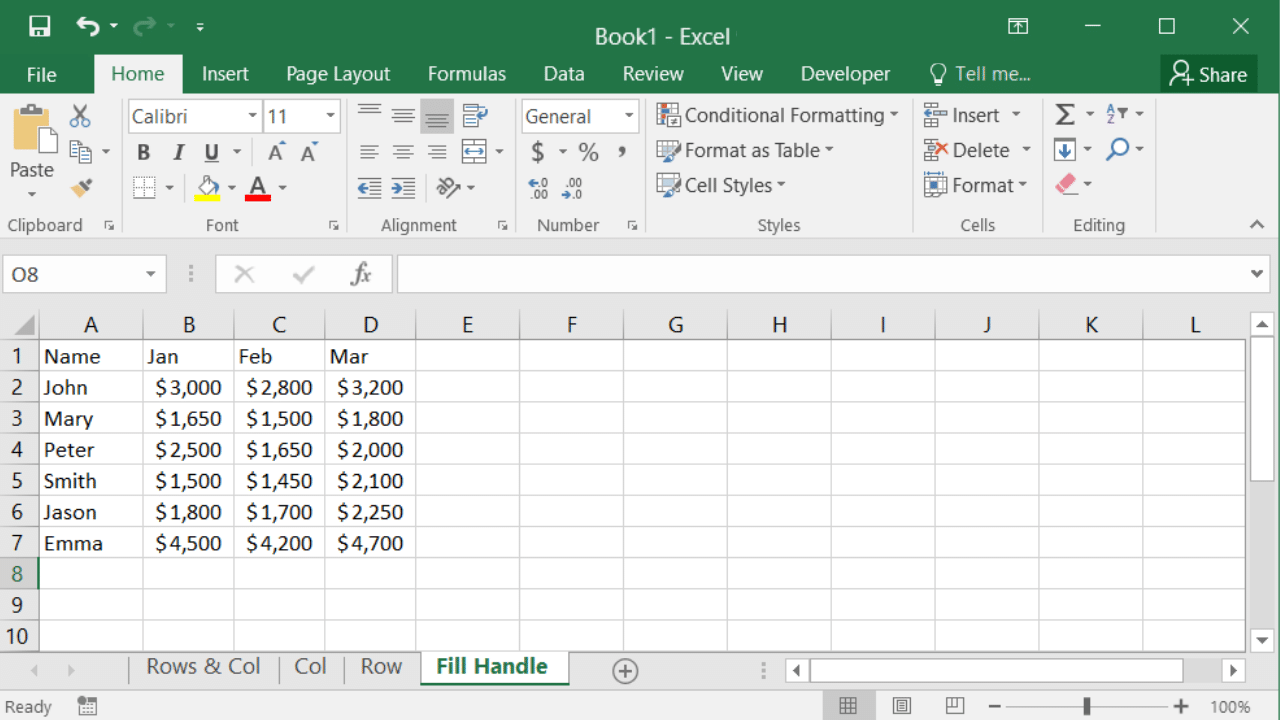Click the AutoSum sigma icon

tap(1065, 115)
